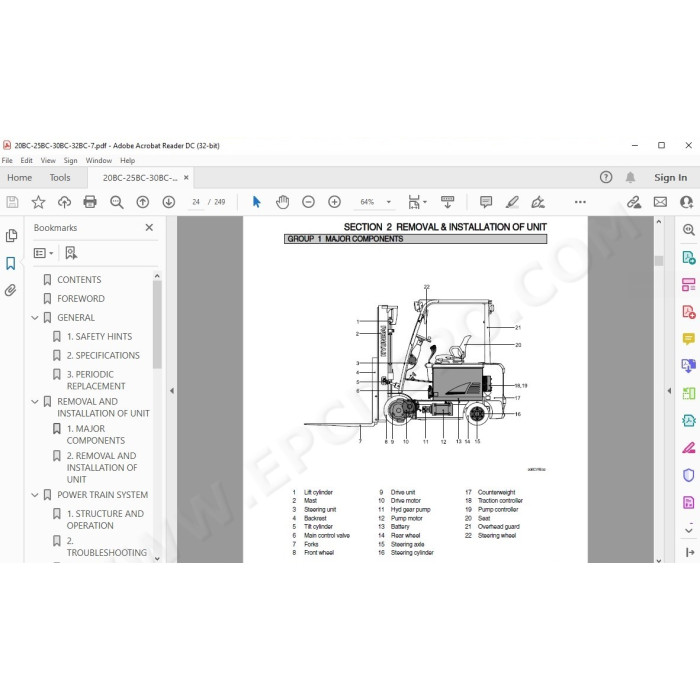The image size is (700, 700).
Task: Print the document
Action: pyautogui.click(x=90, y=202)
